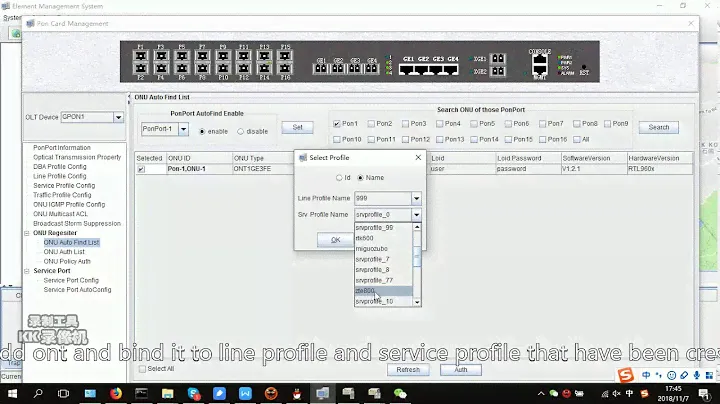
Task: Click the Search button
Action: tap(658, 128)
